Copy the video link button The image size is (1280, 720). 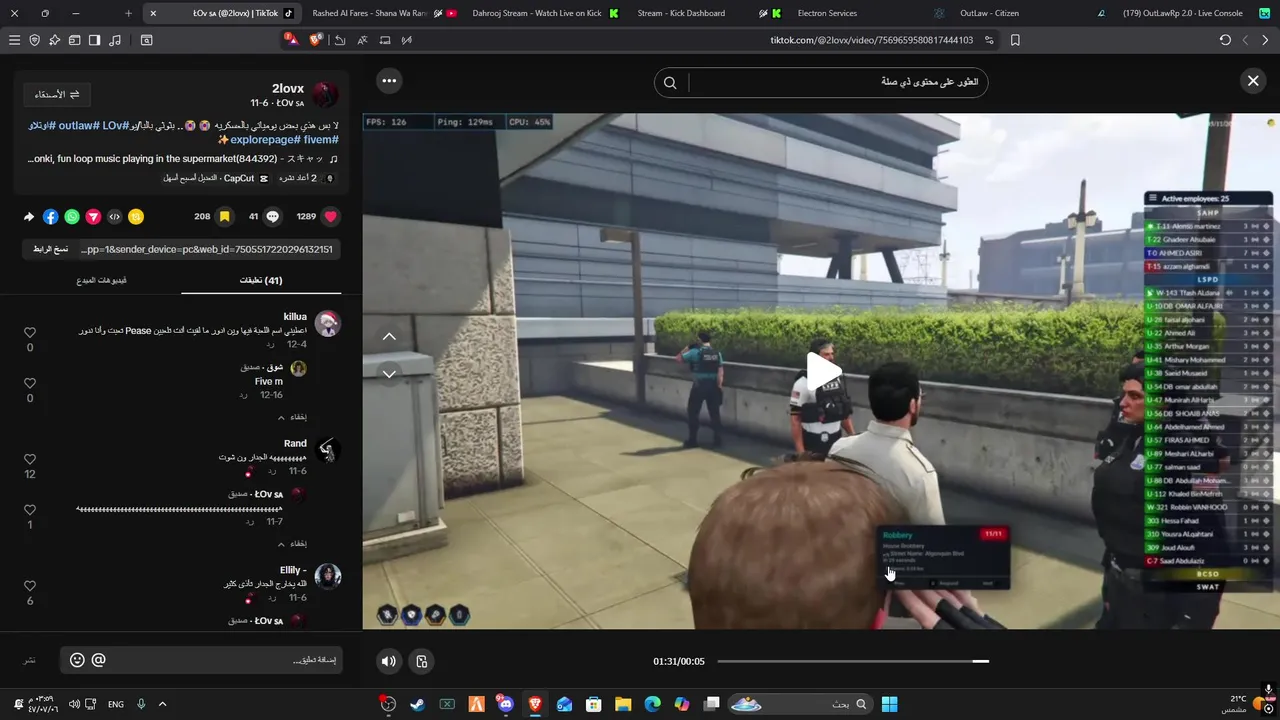(50, 249)
